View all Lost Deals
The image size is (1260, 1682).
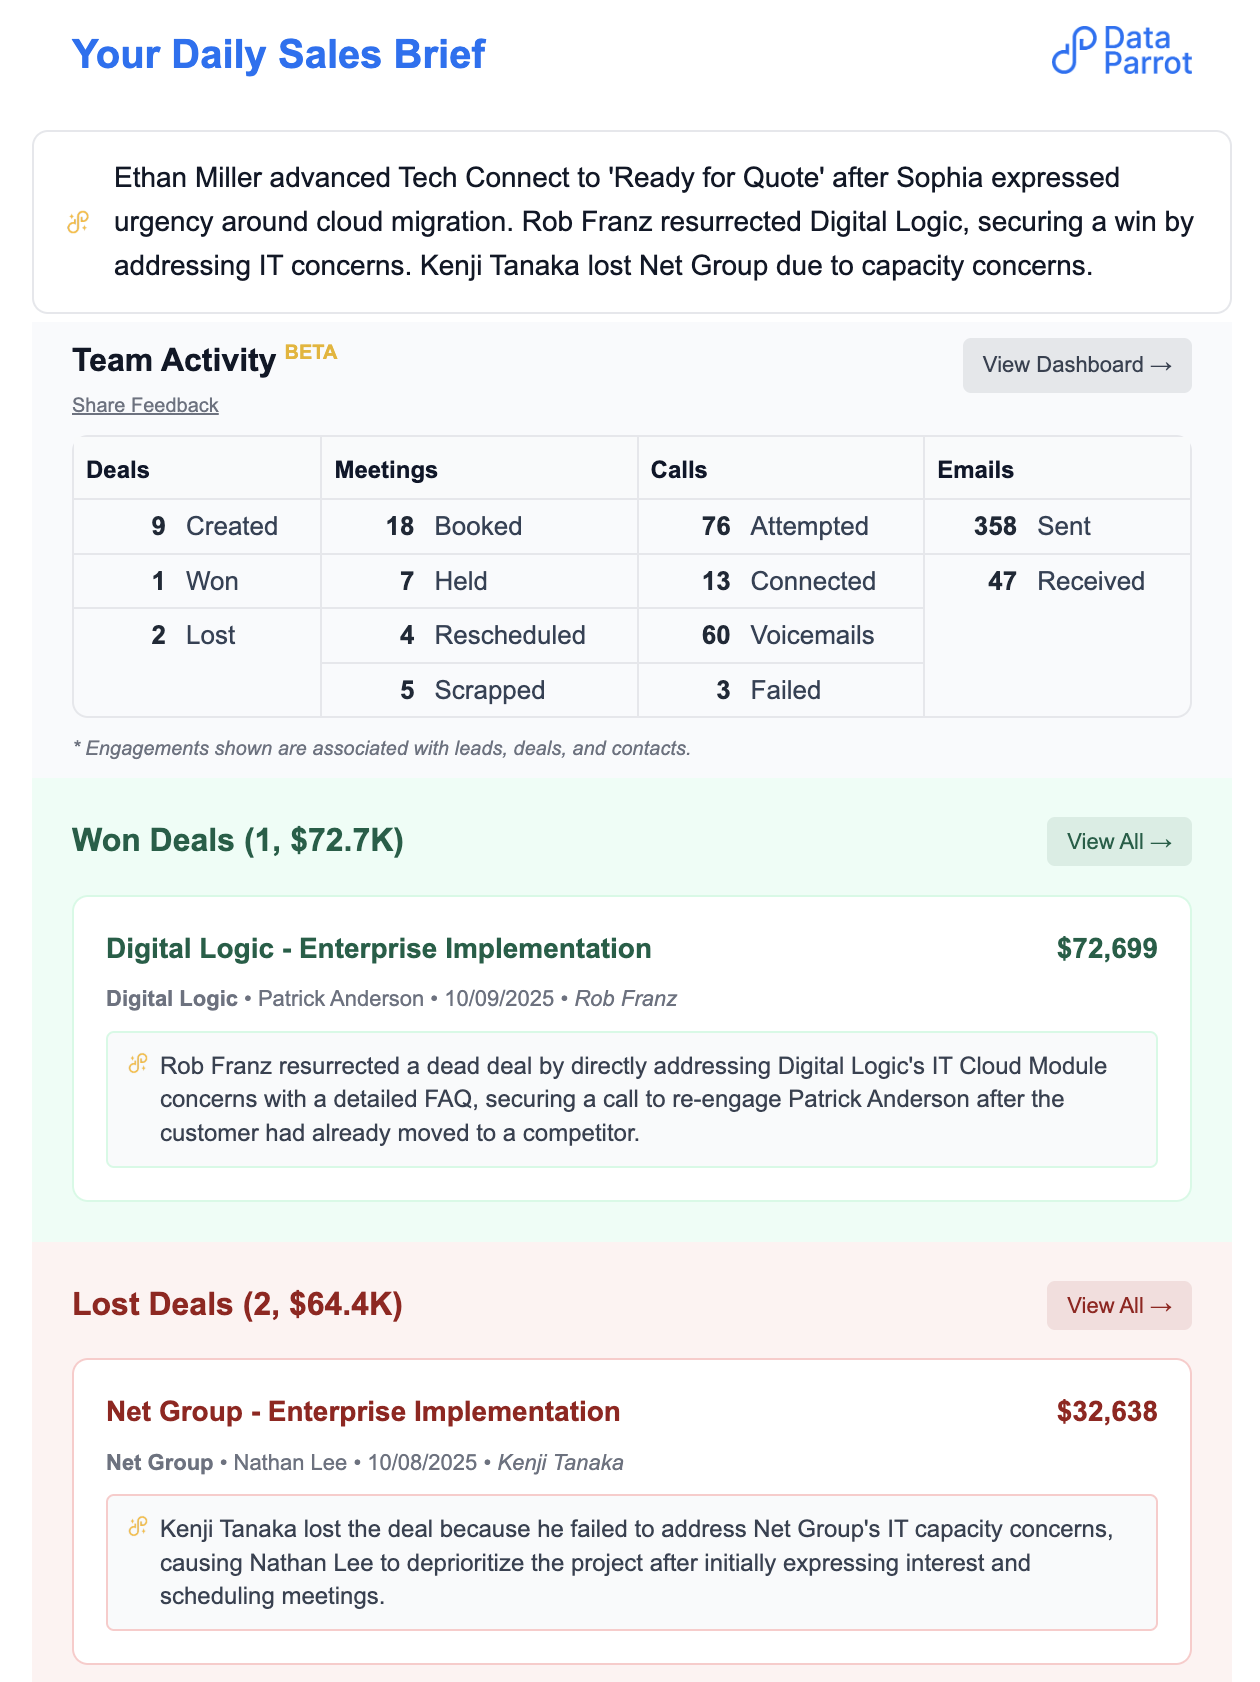[1118, 1305]
